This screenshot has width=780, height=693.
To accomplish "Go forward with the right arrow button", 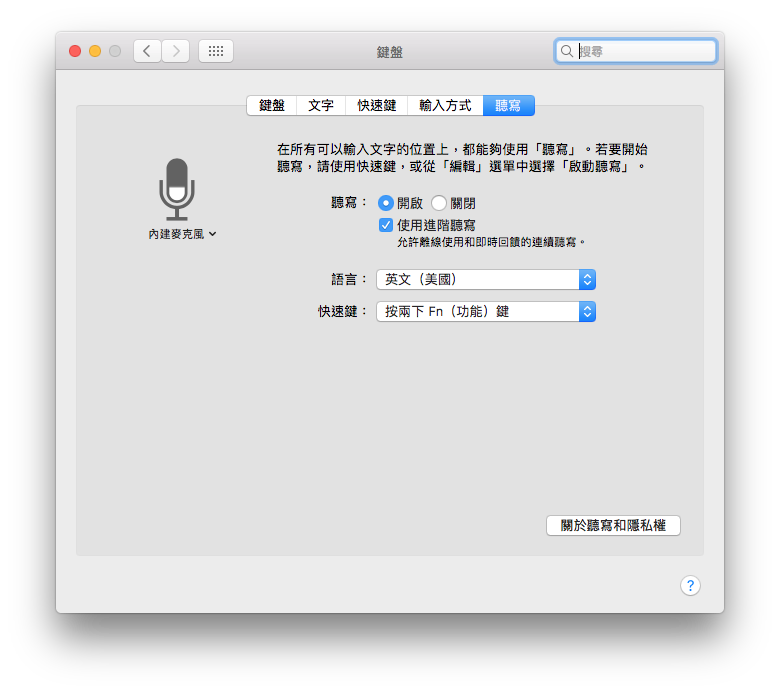I will pos(176,51).
